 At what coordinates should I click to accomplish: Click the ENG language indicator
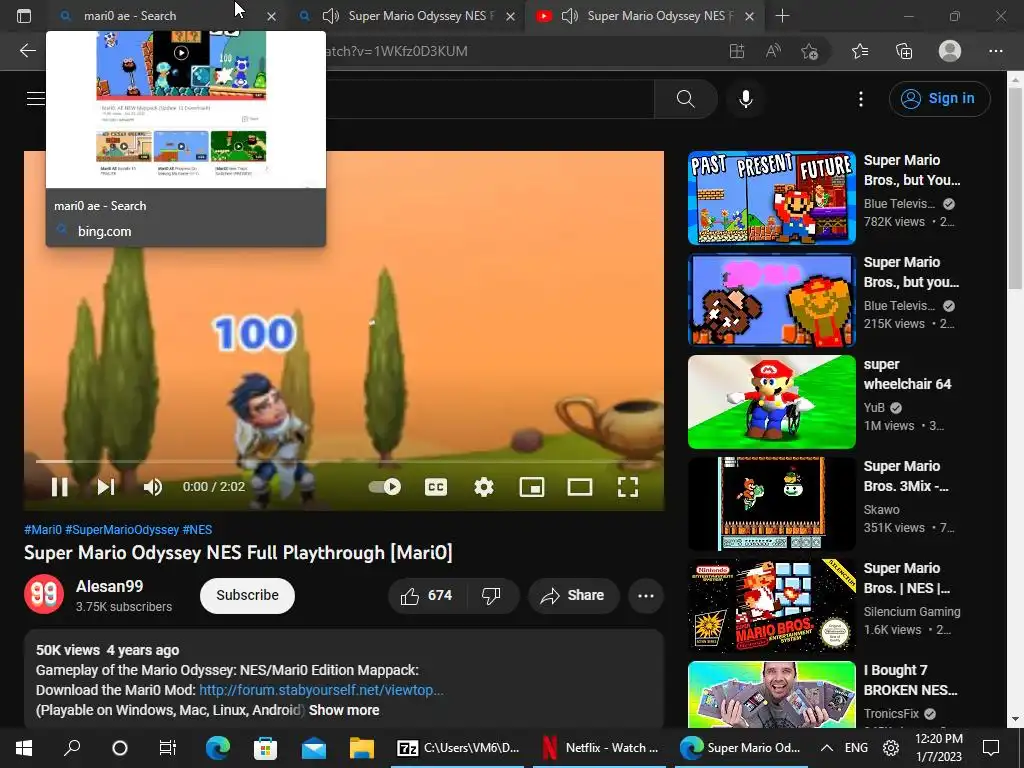856,748
